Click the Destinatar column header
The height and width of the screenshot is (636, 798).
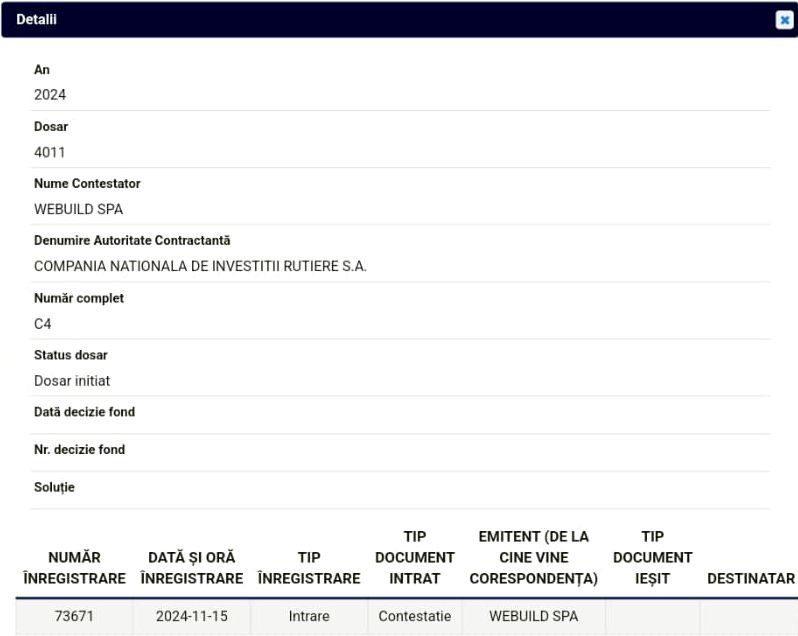(750, 578)
